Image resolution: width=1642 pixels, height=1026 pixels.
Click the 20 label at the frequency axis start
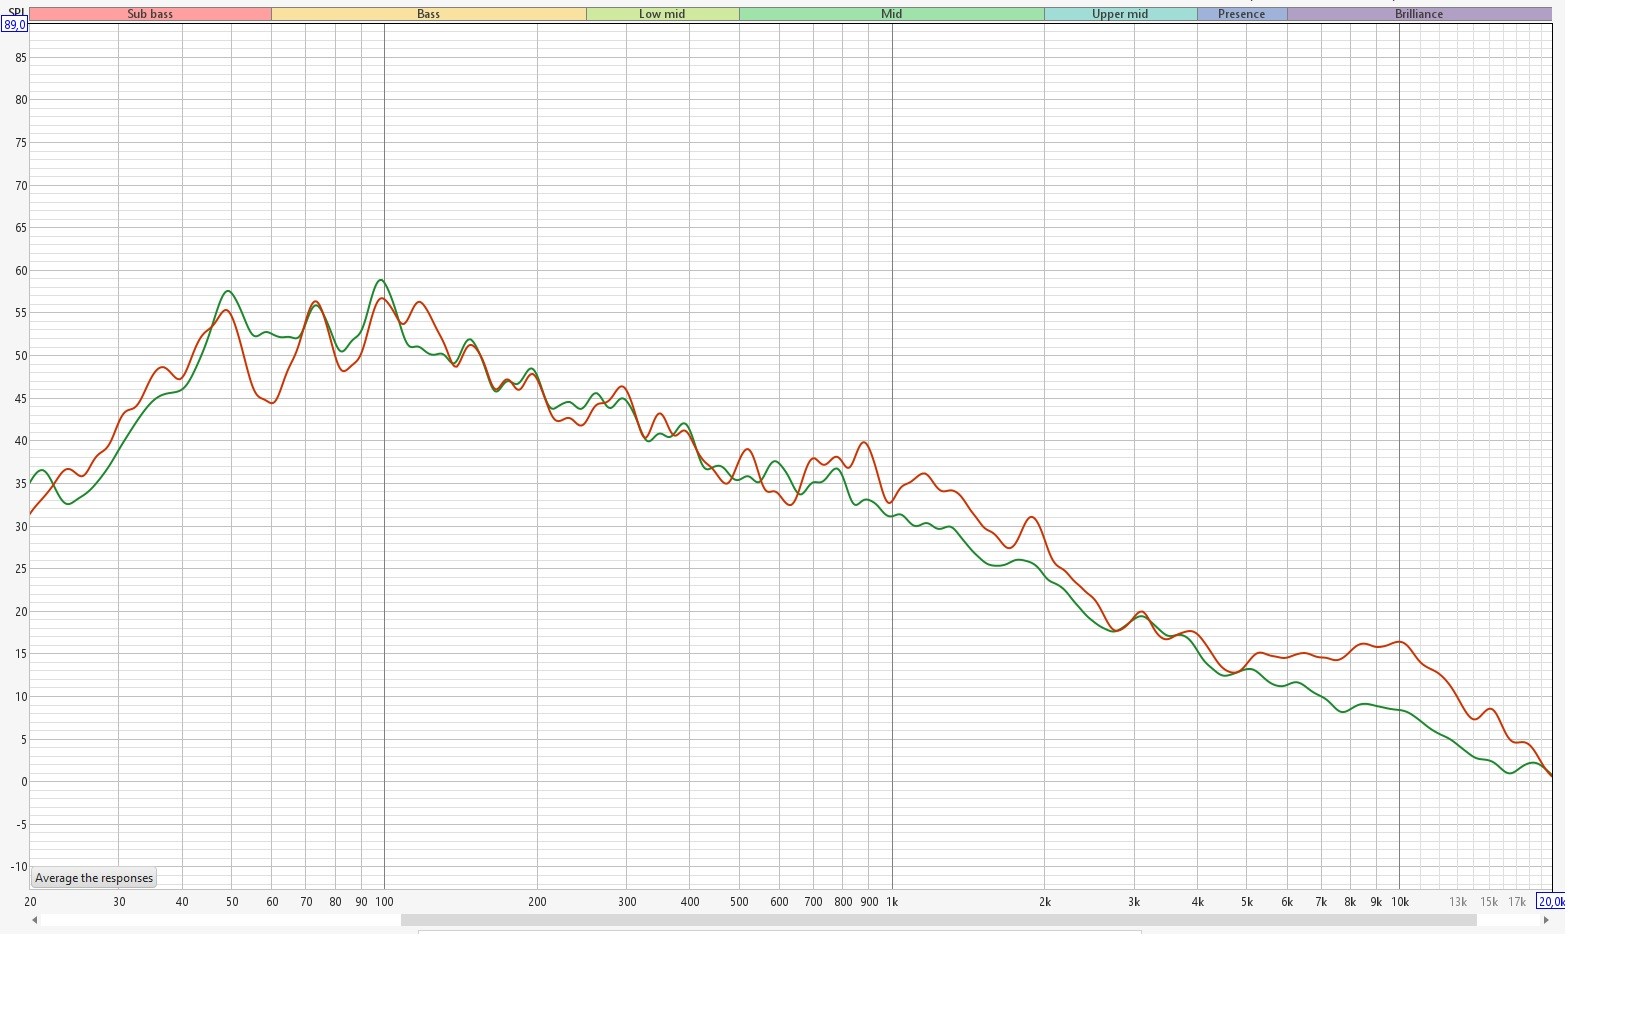point(30,902)
